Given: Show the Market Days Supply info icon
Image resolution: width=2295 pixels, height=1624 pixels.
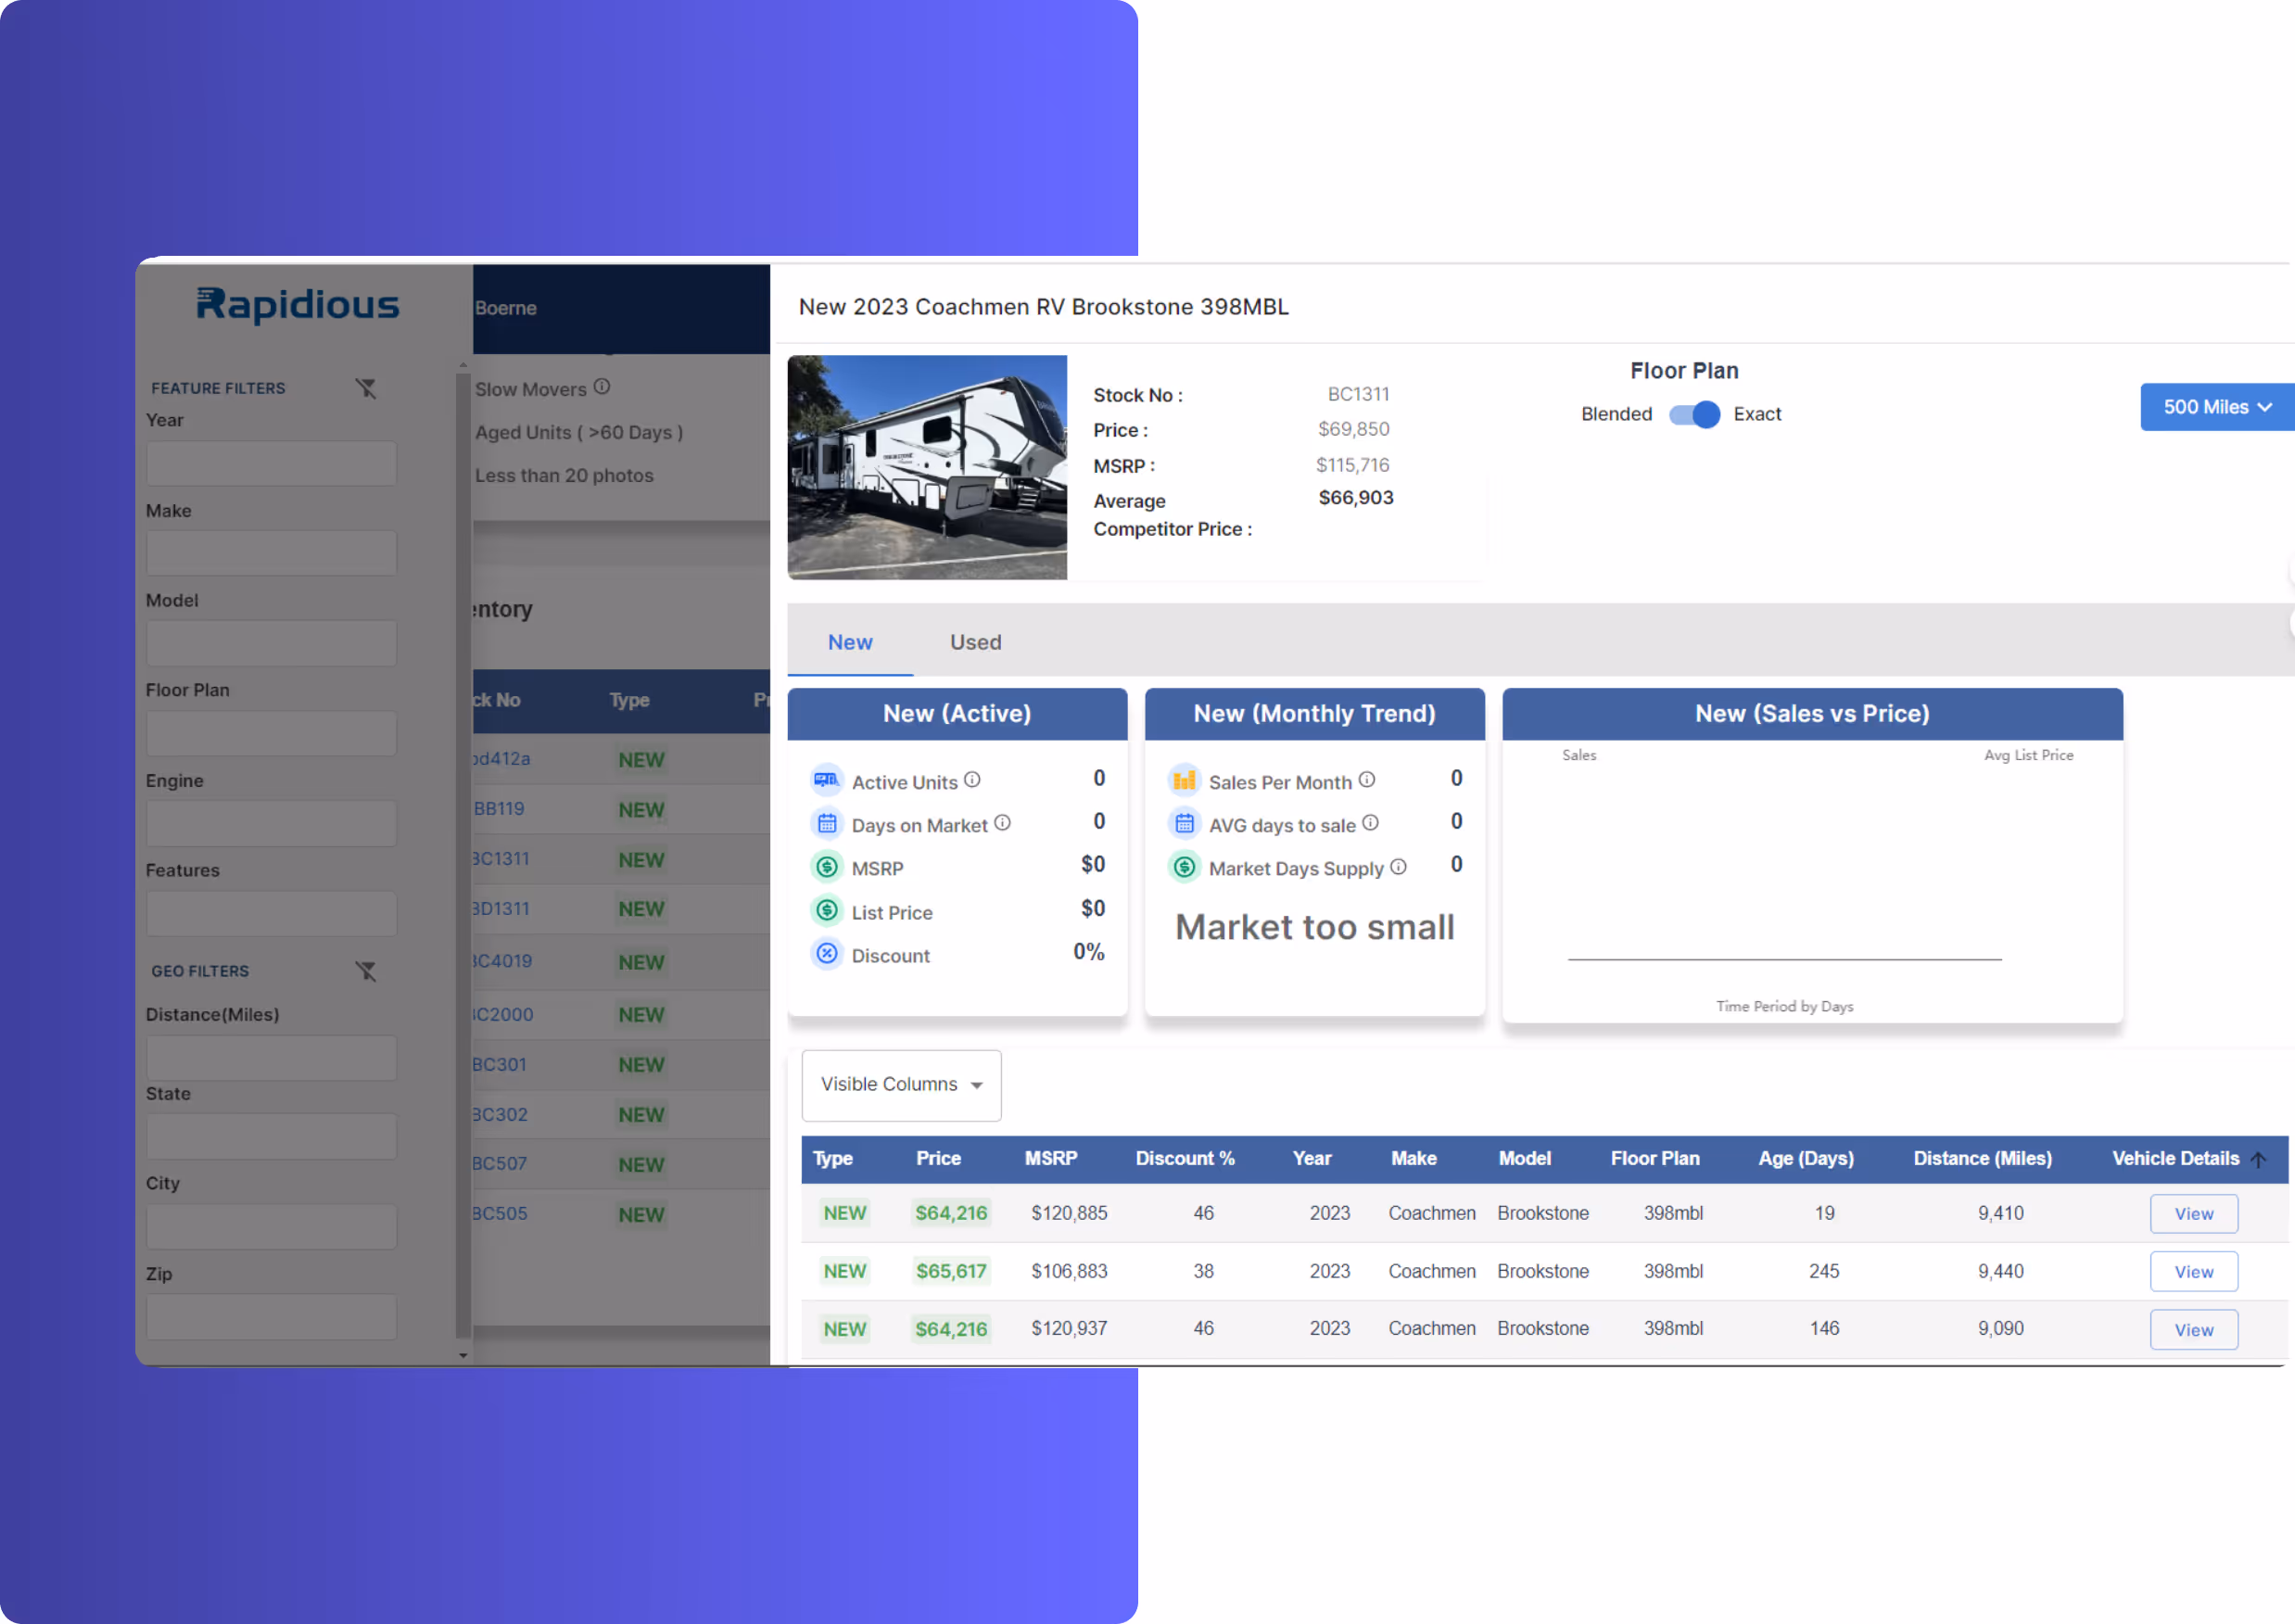Looking at the screenshot, I should click(1399, 867).
